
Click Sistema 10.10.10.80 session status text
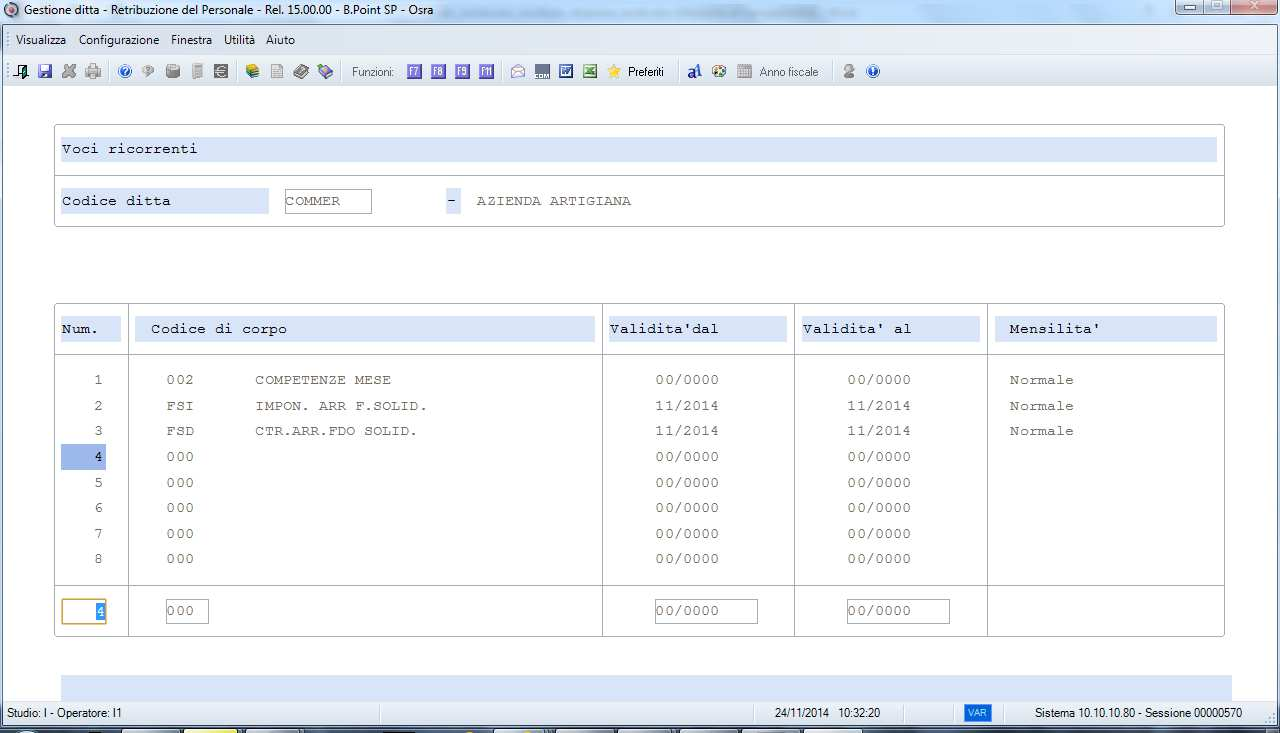click(1138, 713)
